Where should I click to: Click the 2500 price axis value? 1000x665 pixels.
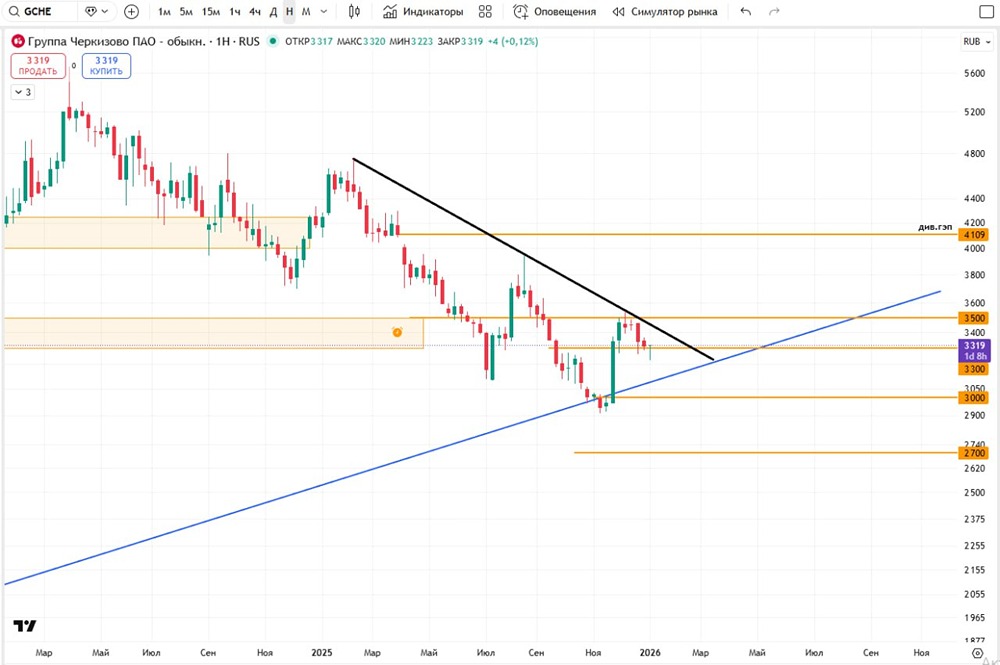tap(974, 492)
